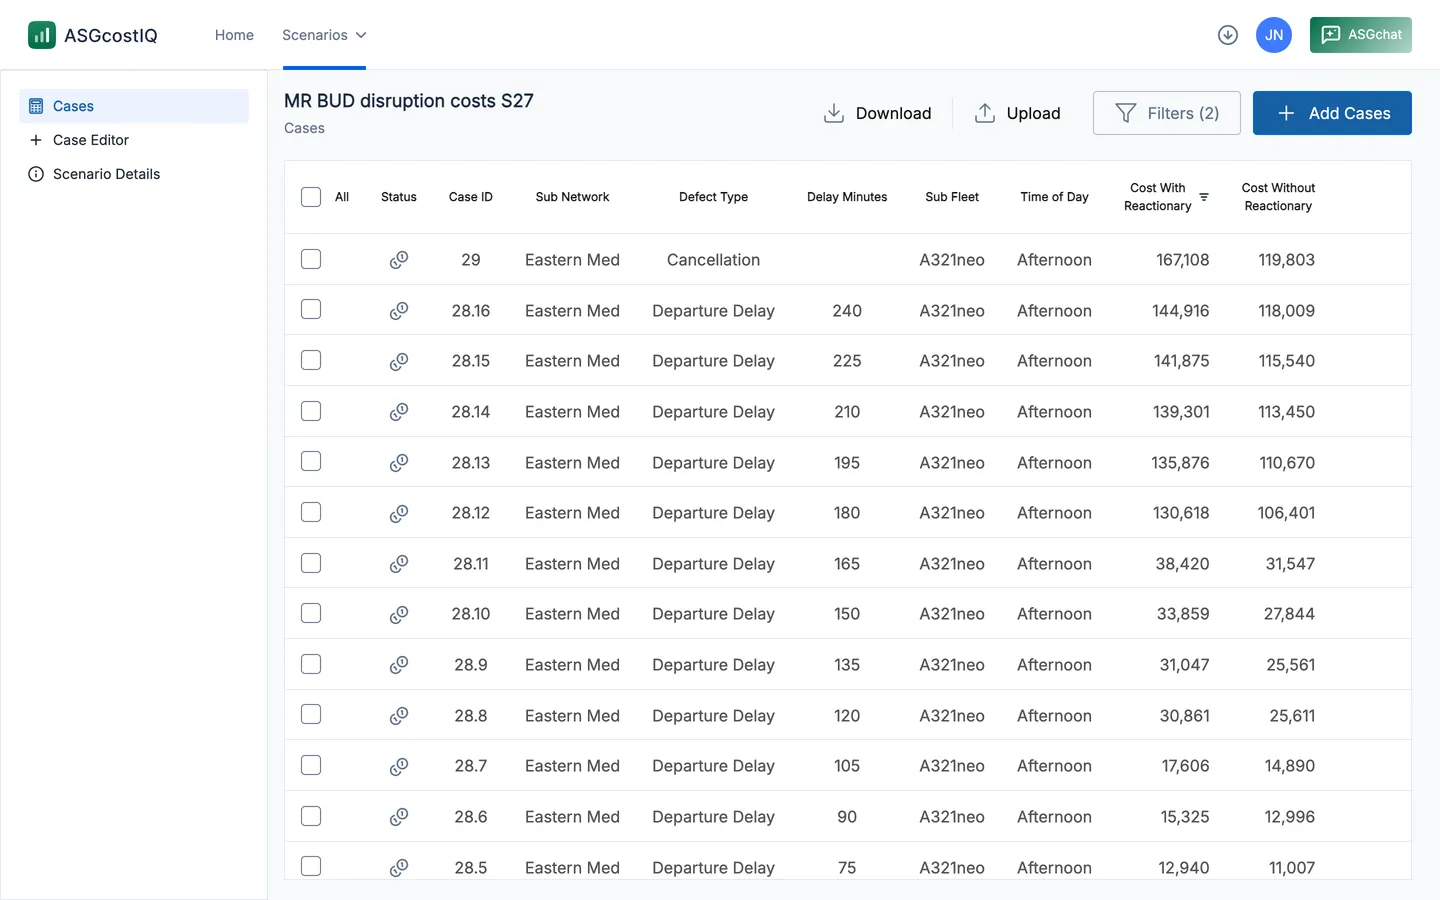Check the box for case 28.10
This screenshot has height=900, width=1440.
coord(311,614)
